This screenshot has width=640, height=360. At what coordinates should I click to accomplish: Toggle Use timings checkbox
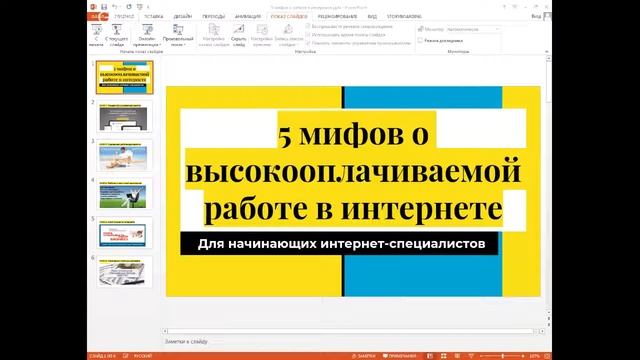pyautogui.click(x=308, y=34)
